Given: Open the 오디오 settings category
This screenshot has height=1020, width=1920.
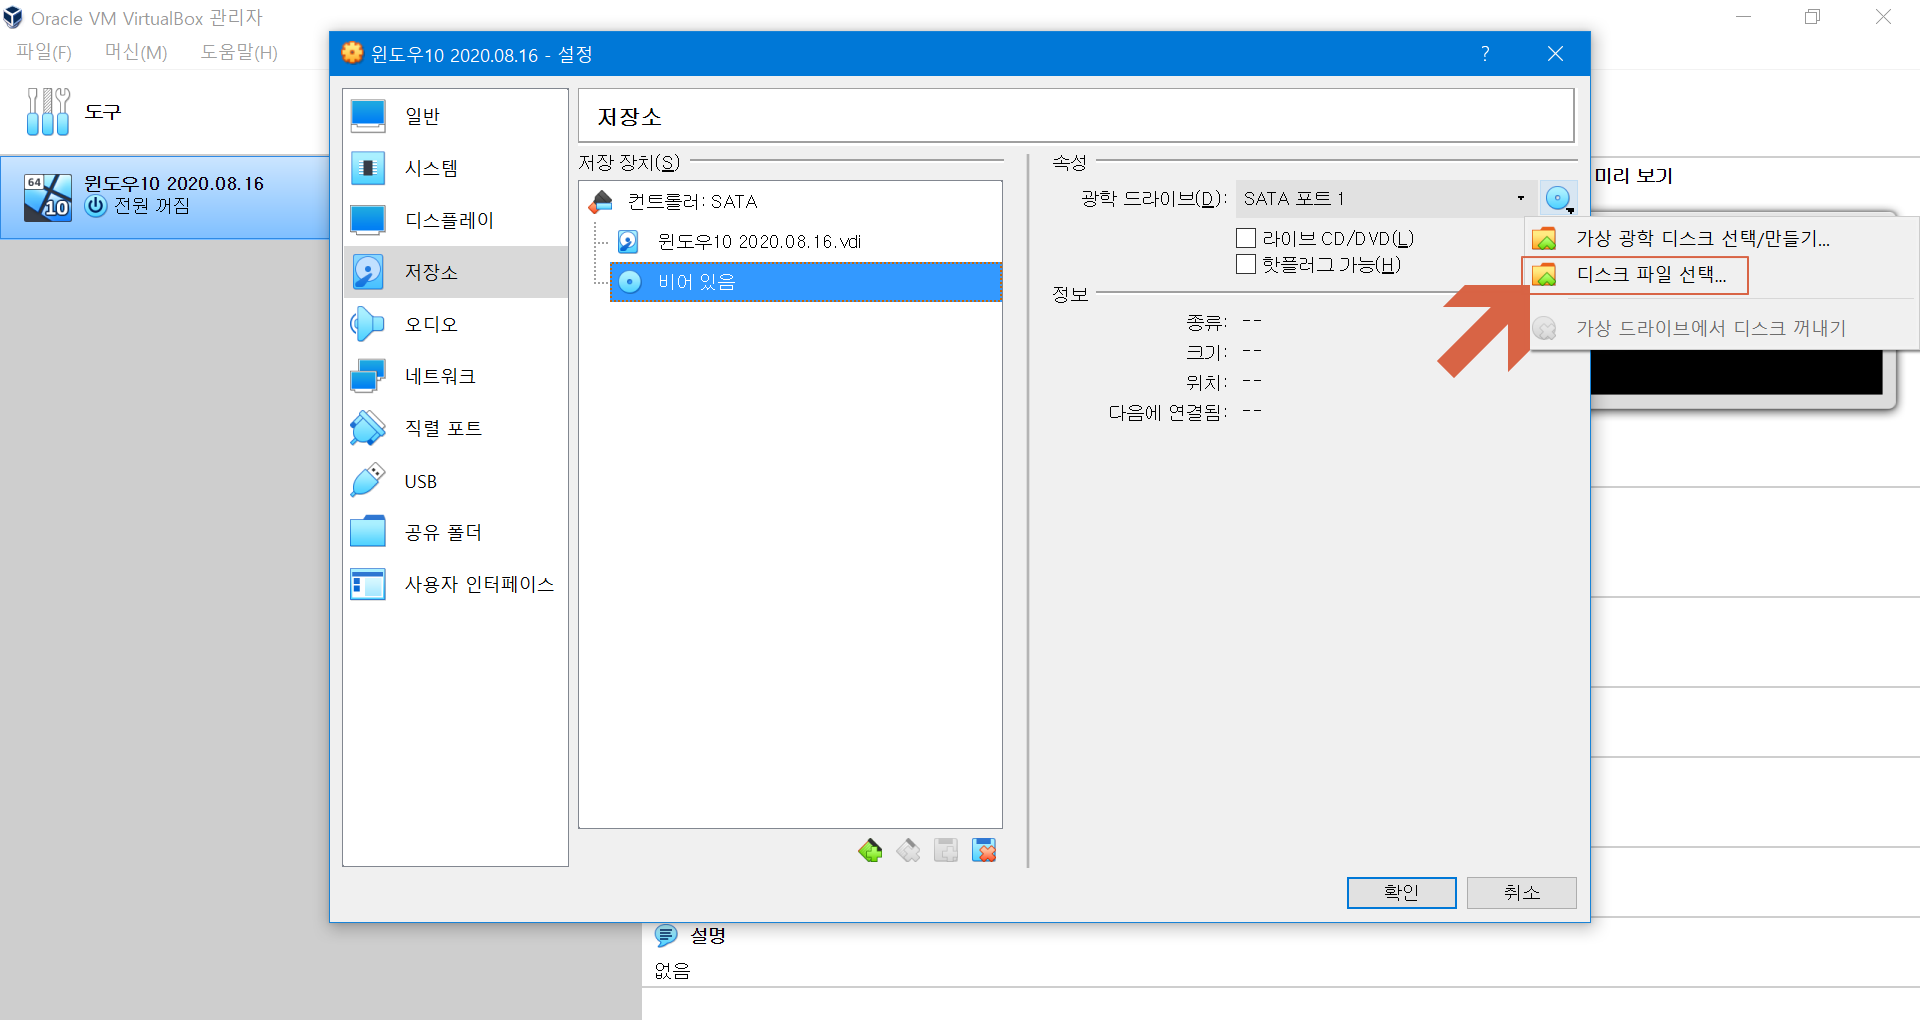Looking at the screenshot, I should 455,324.
